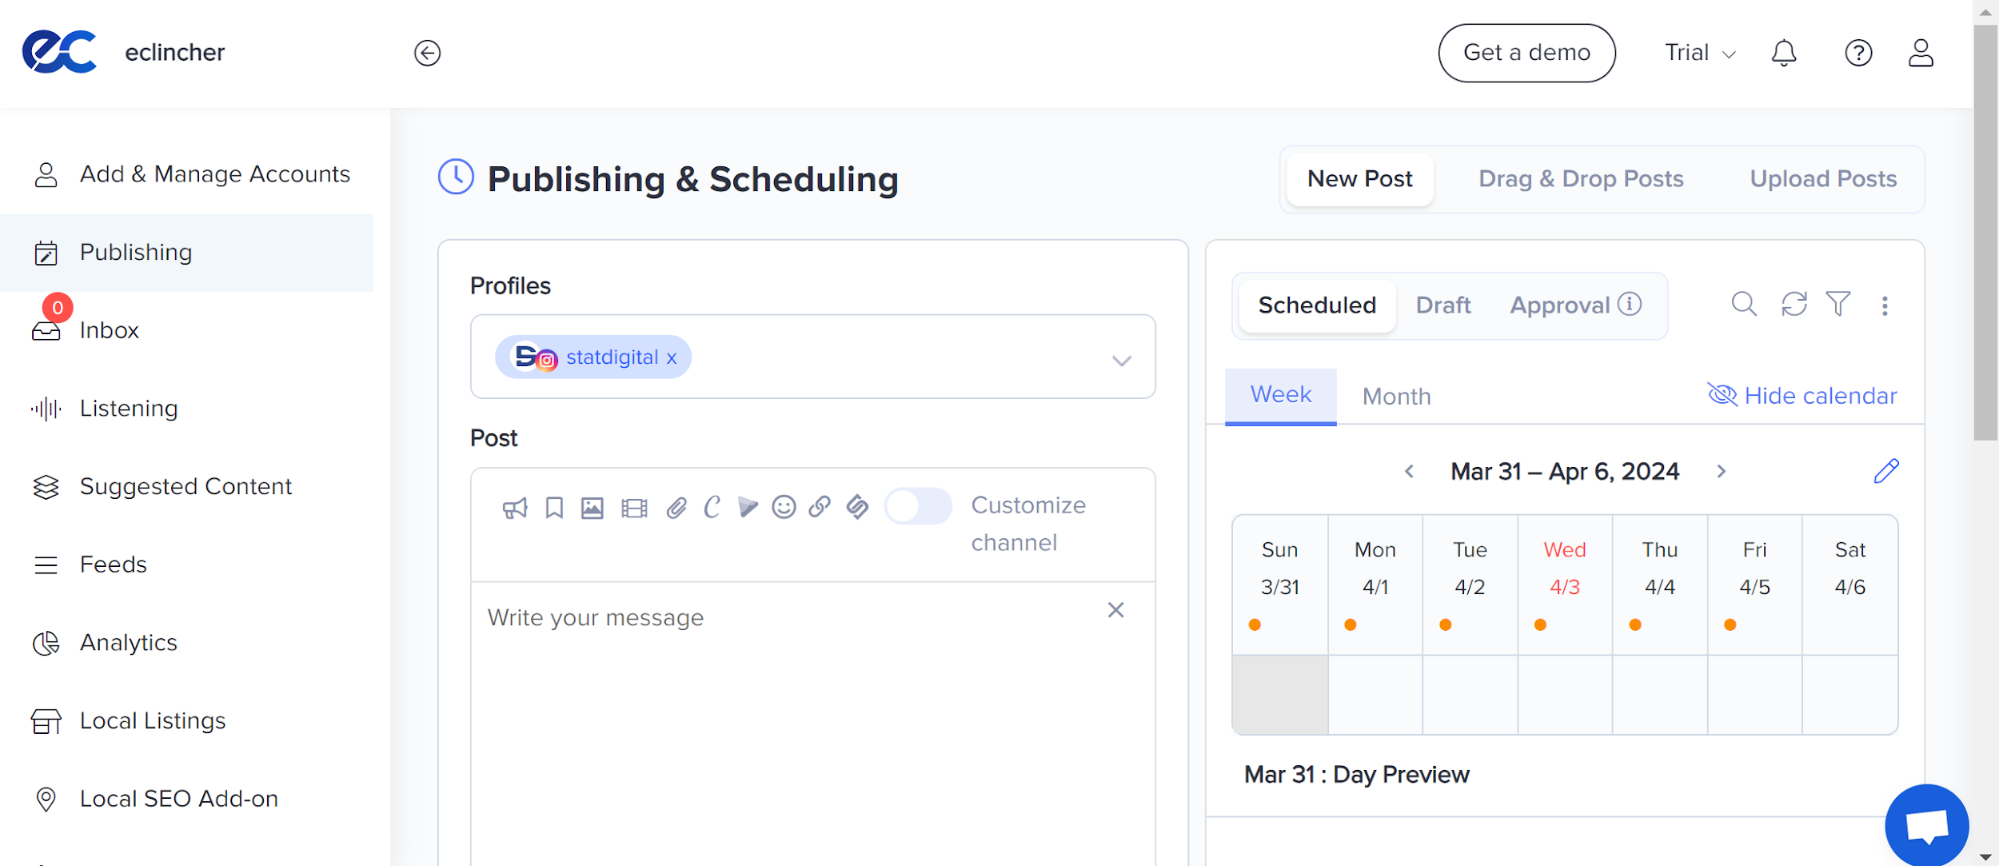Attach a file using paperclip icon
This screenshot has height=866, width=1999.
(x=677, y=508)
